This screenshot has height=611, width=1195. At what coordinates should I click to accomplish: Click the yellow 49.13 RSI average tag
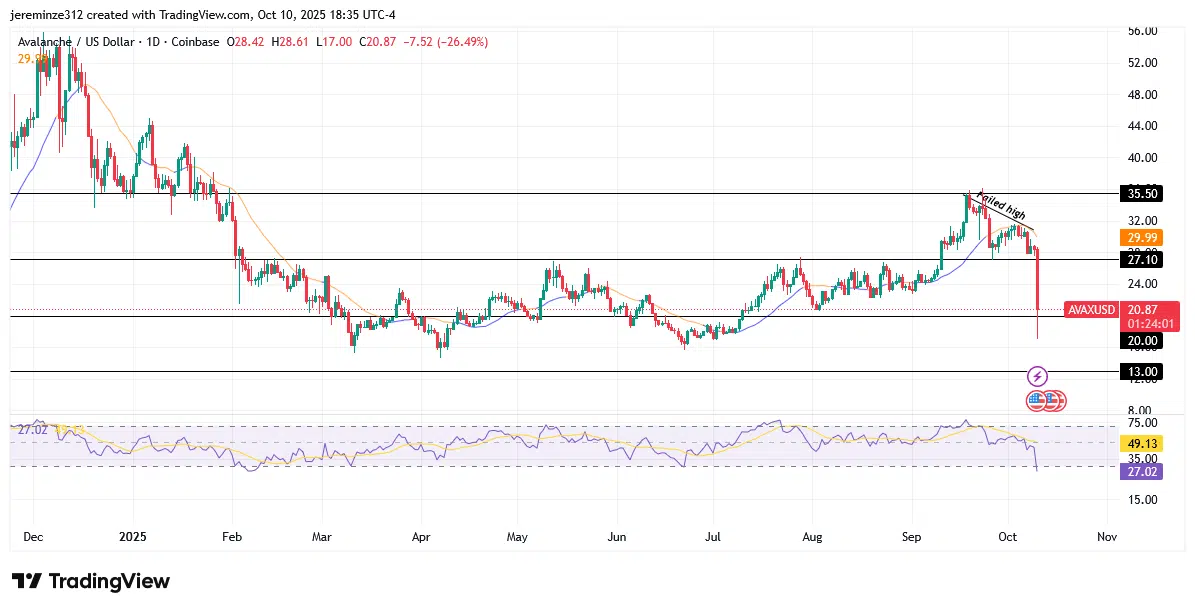coord(1142,444)
